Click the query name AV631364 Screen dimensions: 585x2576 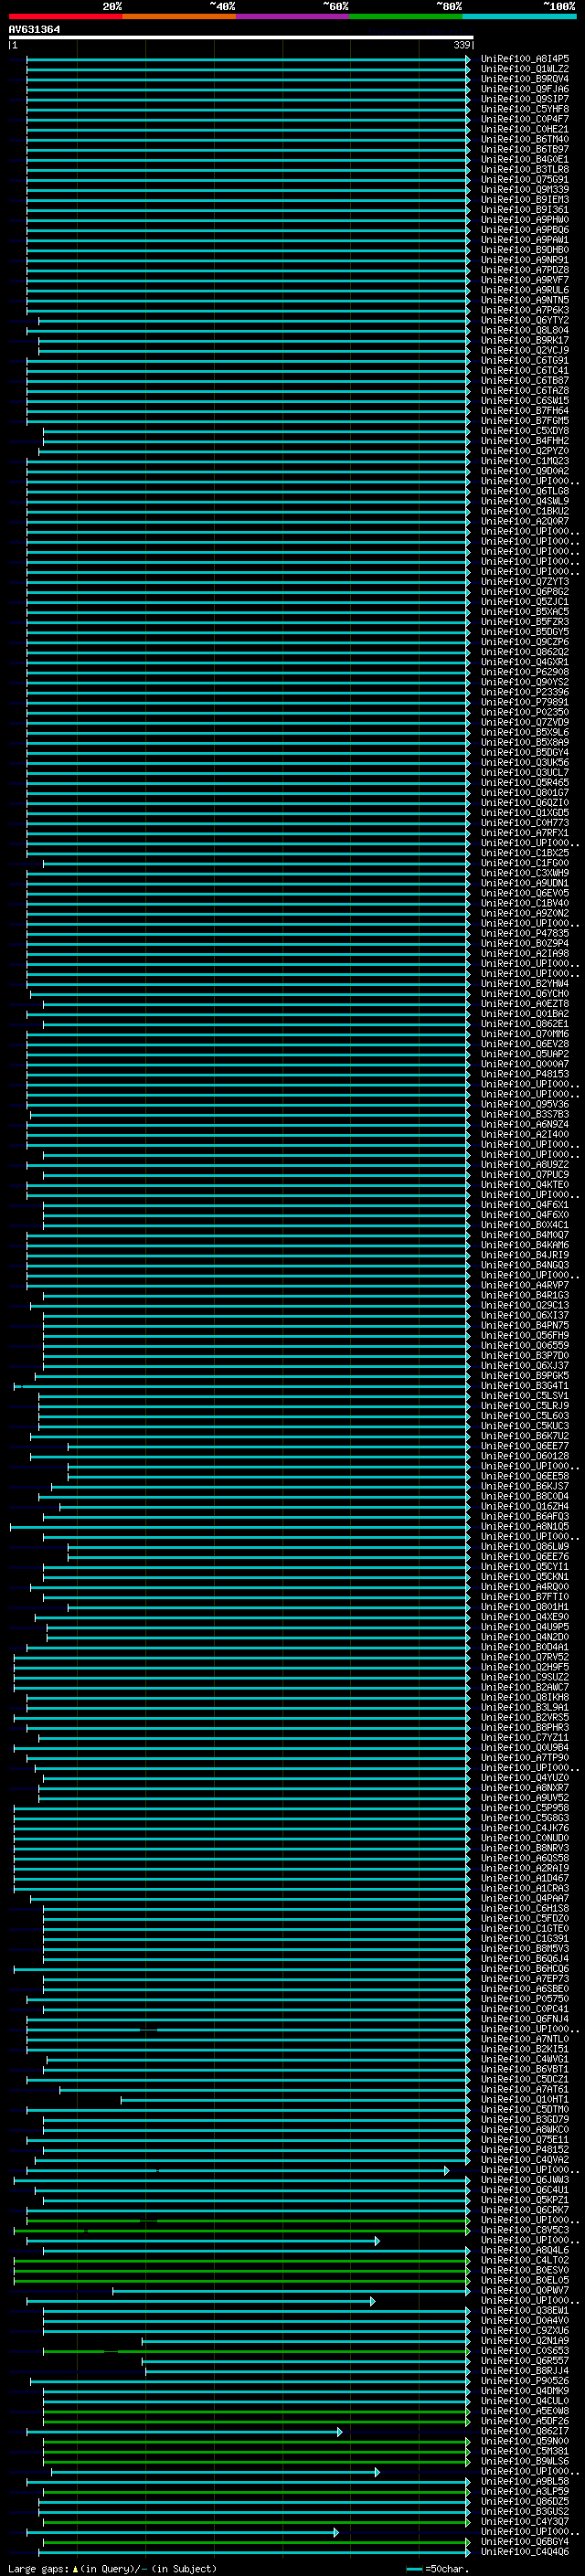pyautogui.click(x=34, y=29)
